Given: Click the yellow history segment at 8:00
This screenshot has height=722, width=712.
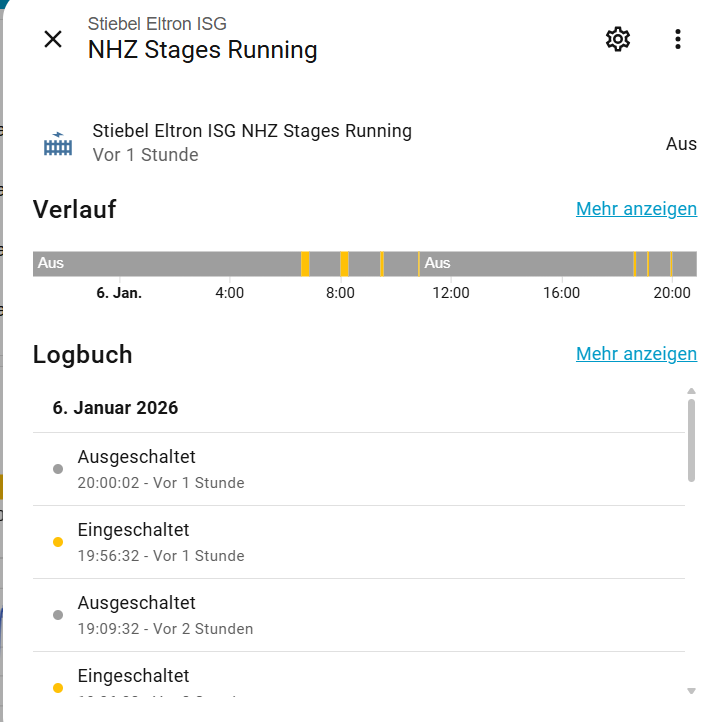Looking at the screenshot, I should pyautogui.click(x=344, y=264).
